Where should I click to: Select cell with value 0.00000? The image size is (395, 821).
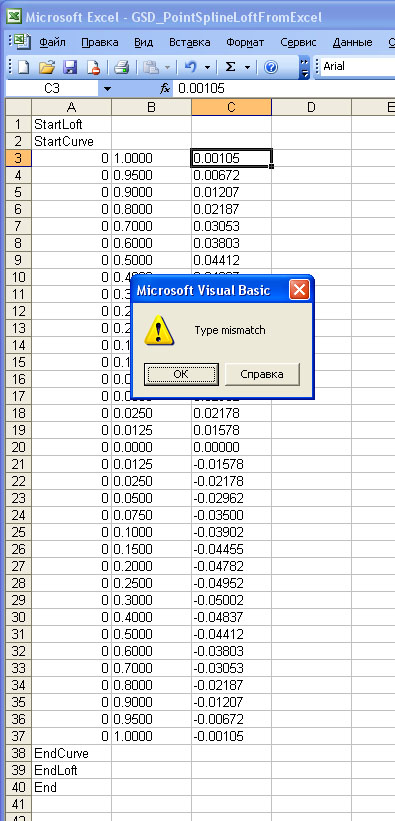[232, 447]
